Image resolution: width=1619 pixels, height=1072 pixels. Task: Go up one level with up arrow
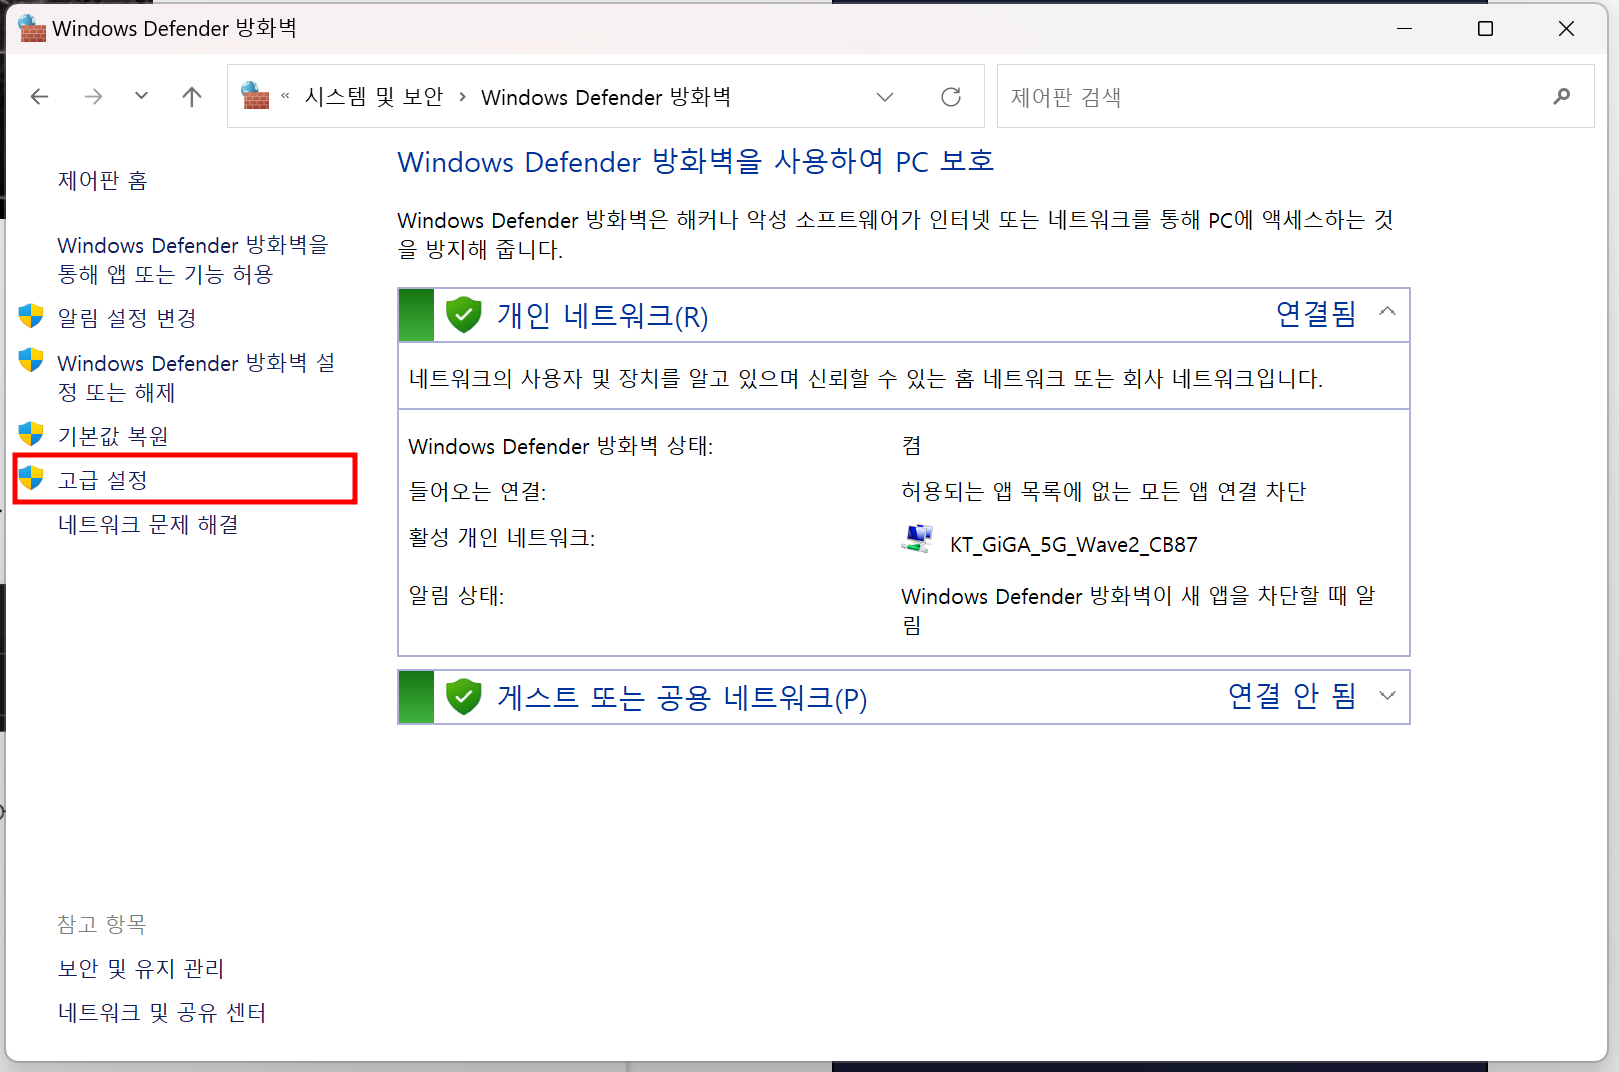click(192, 96)
